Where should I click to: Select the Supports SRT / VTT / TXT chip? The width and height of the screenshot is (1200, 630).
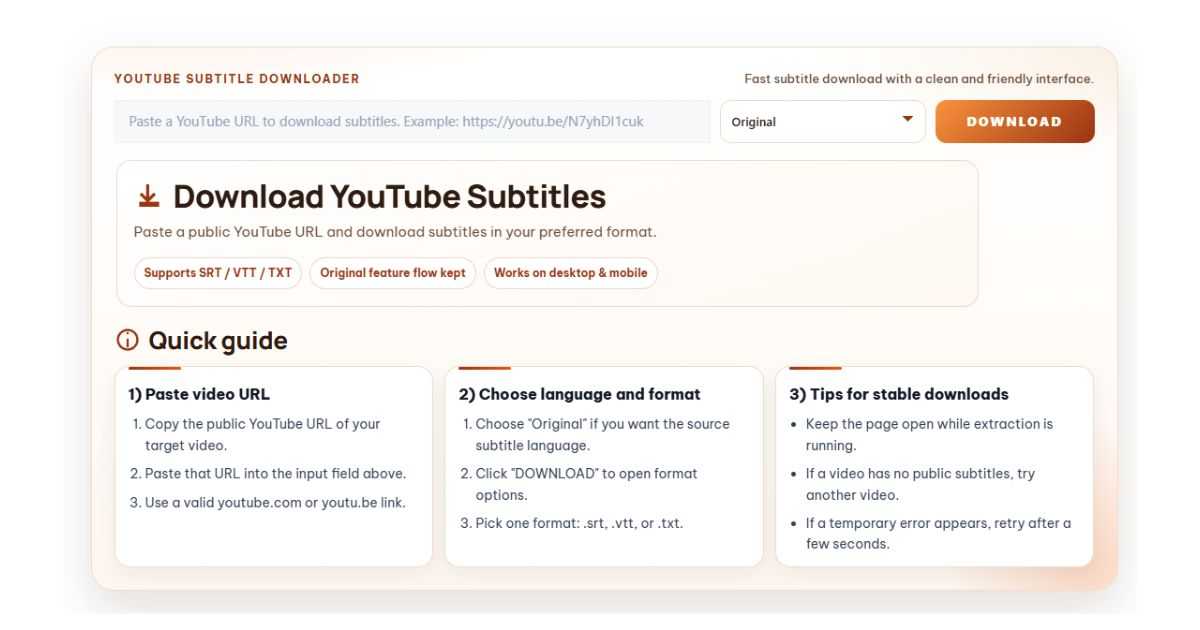pyautogui.click(x=218, y=273)
